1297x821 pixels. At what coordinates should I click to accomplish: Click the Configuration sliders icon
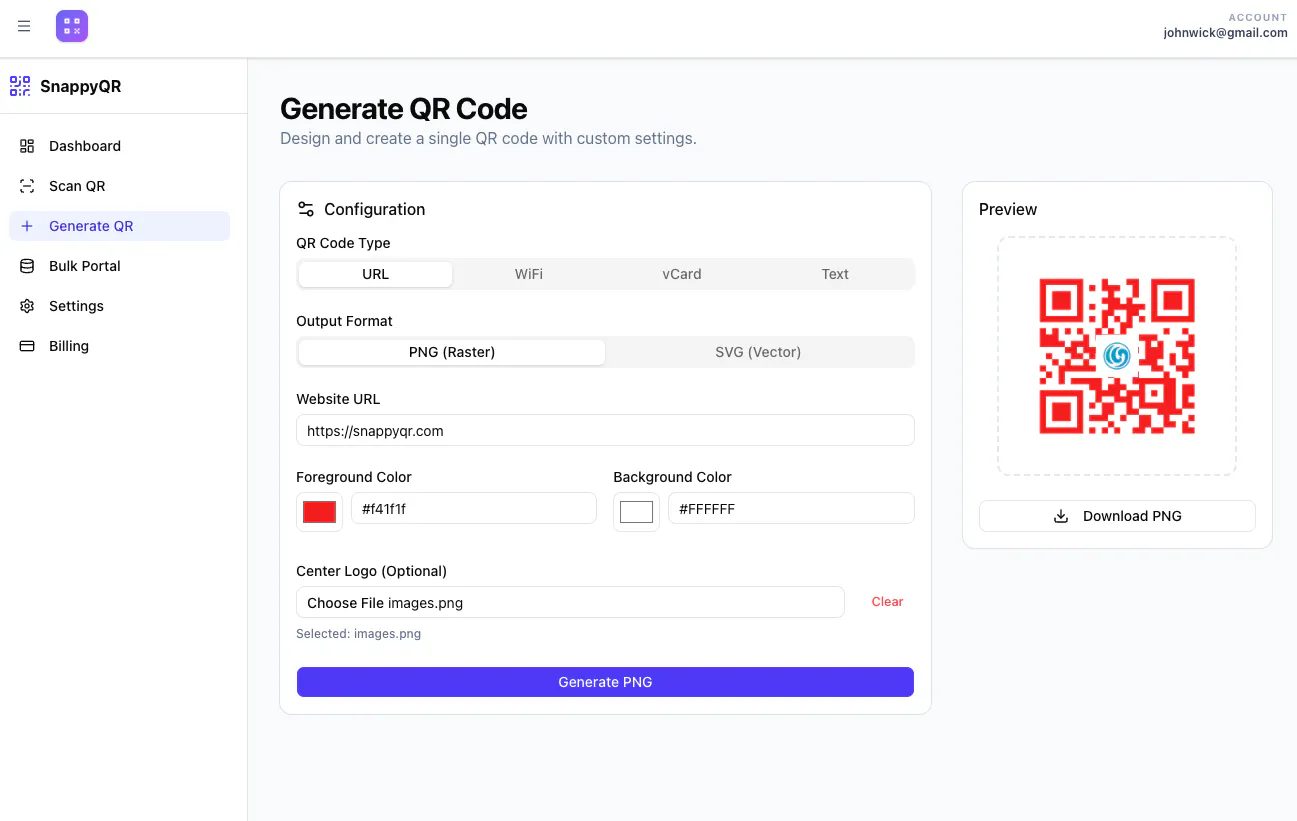click(306, 209)
